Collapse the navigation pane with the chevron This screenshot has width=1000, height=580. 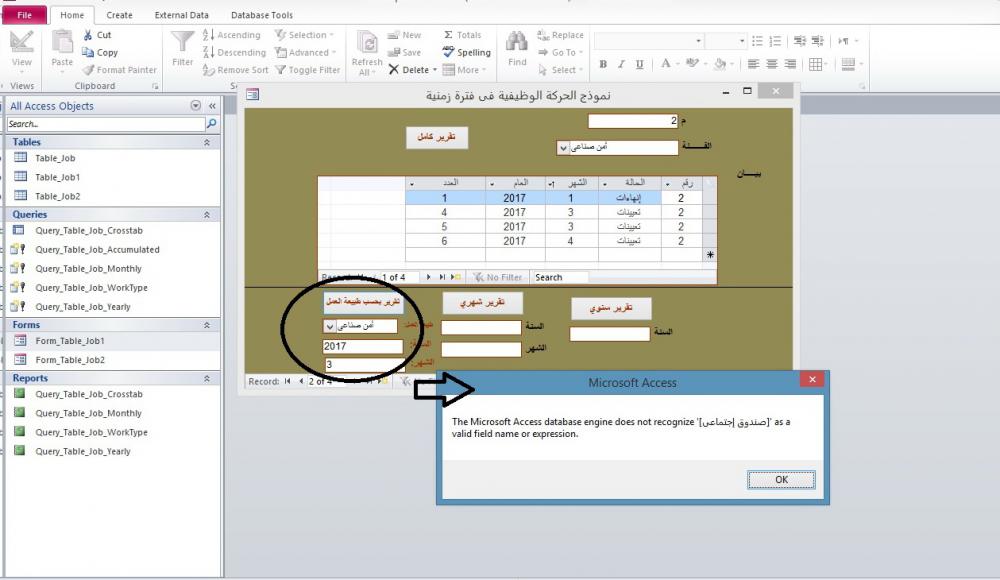[x=212, y=105]
